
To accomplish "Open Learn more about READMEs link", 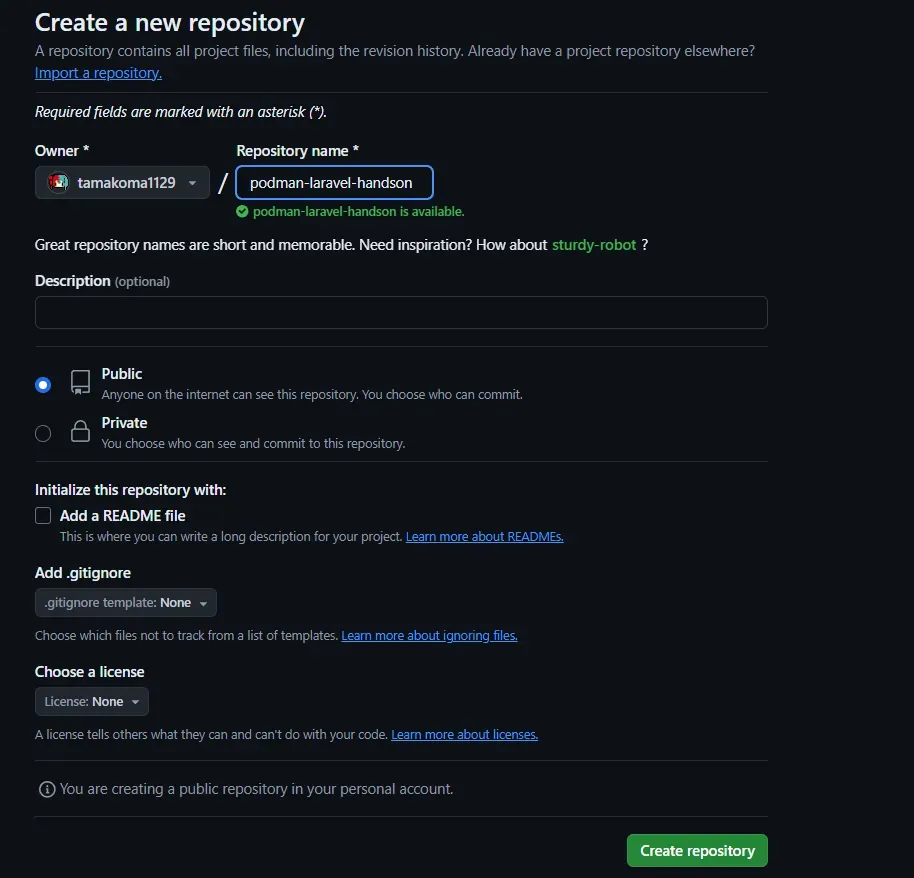I will [484, 537].
